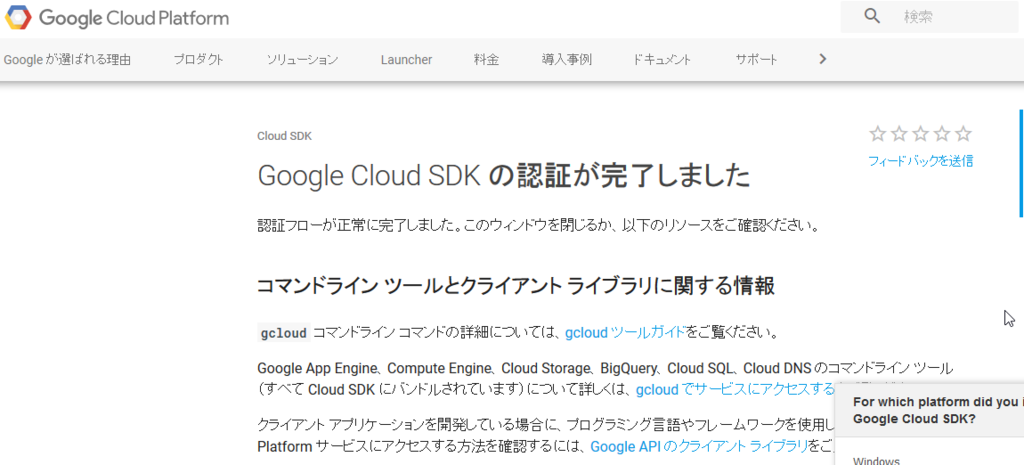Image resolution: width=1024 pixels, height=465 pixels.
Task: Open Google API のクライアント ライブラリ link
Action: (699, 447)
